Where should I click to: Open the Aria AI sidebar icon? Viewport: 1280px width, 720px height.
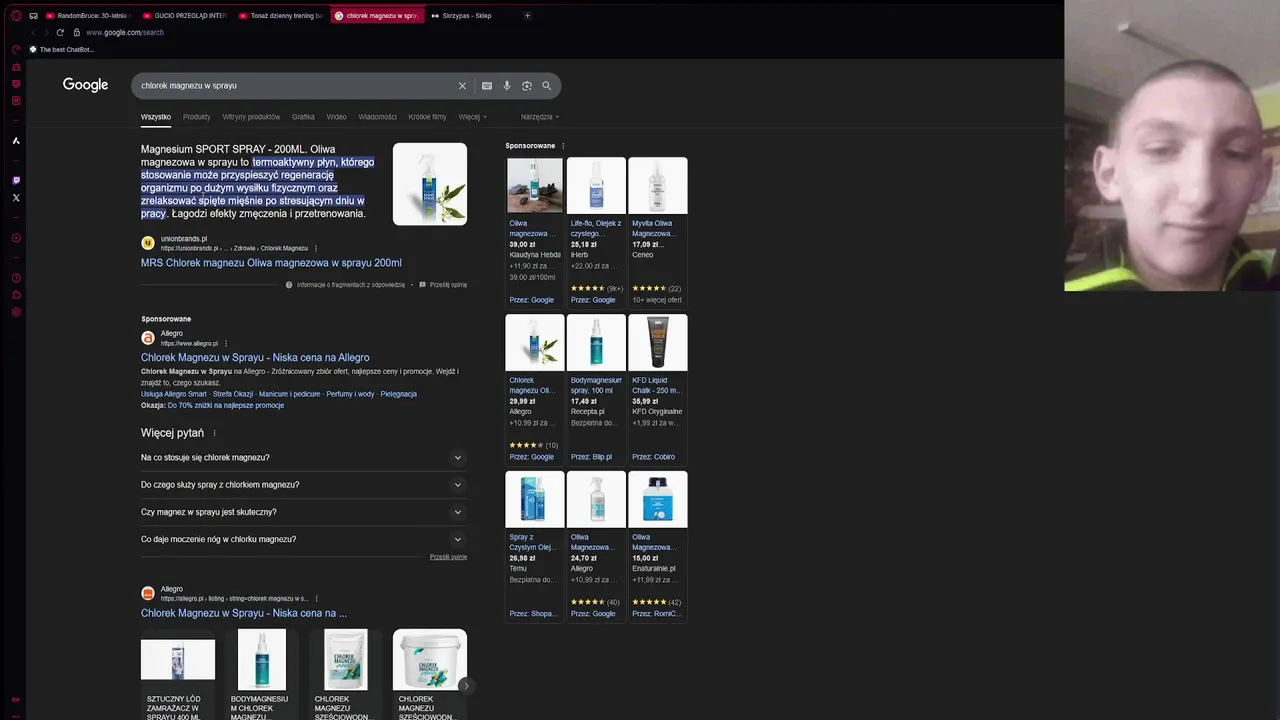pyautogui.click(x=16, y=141)
